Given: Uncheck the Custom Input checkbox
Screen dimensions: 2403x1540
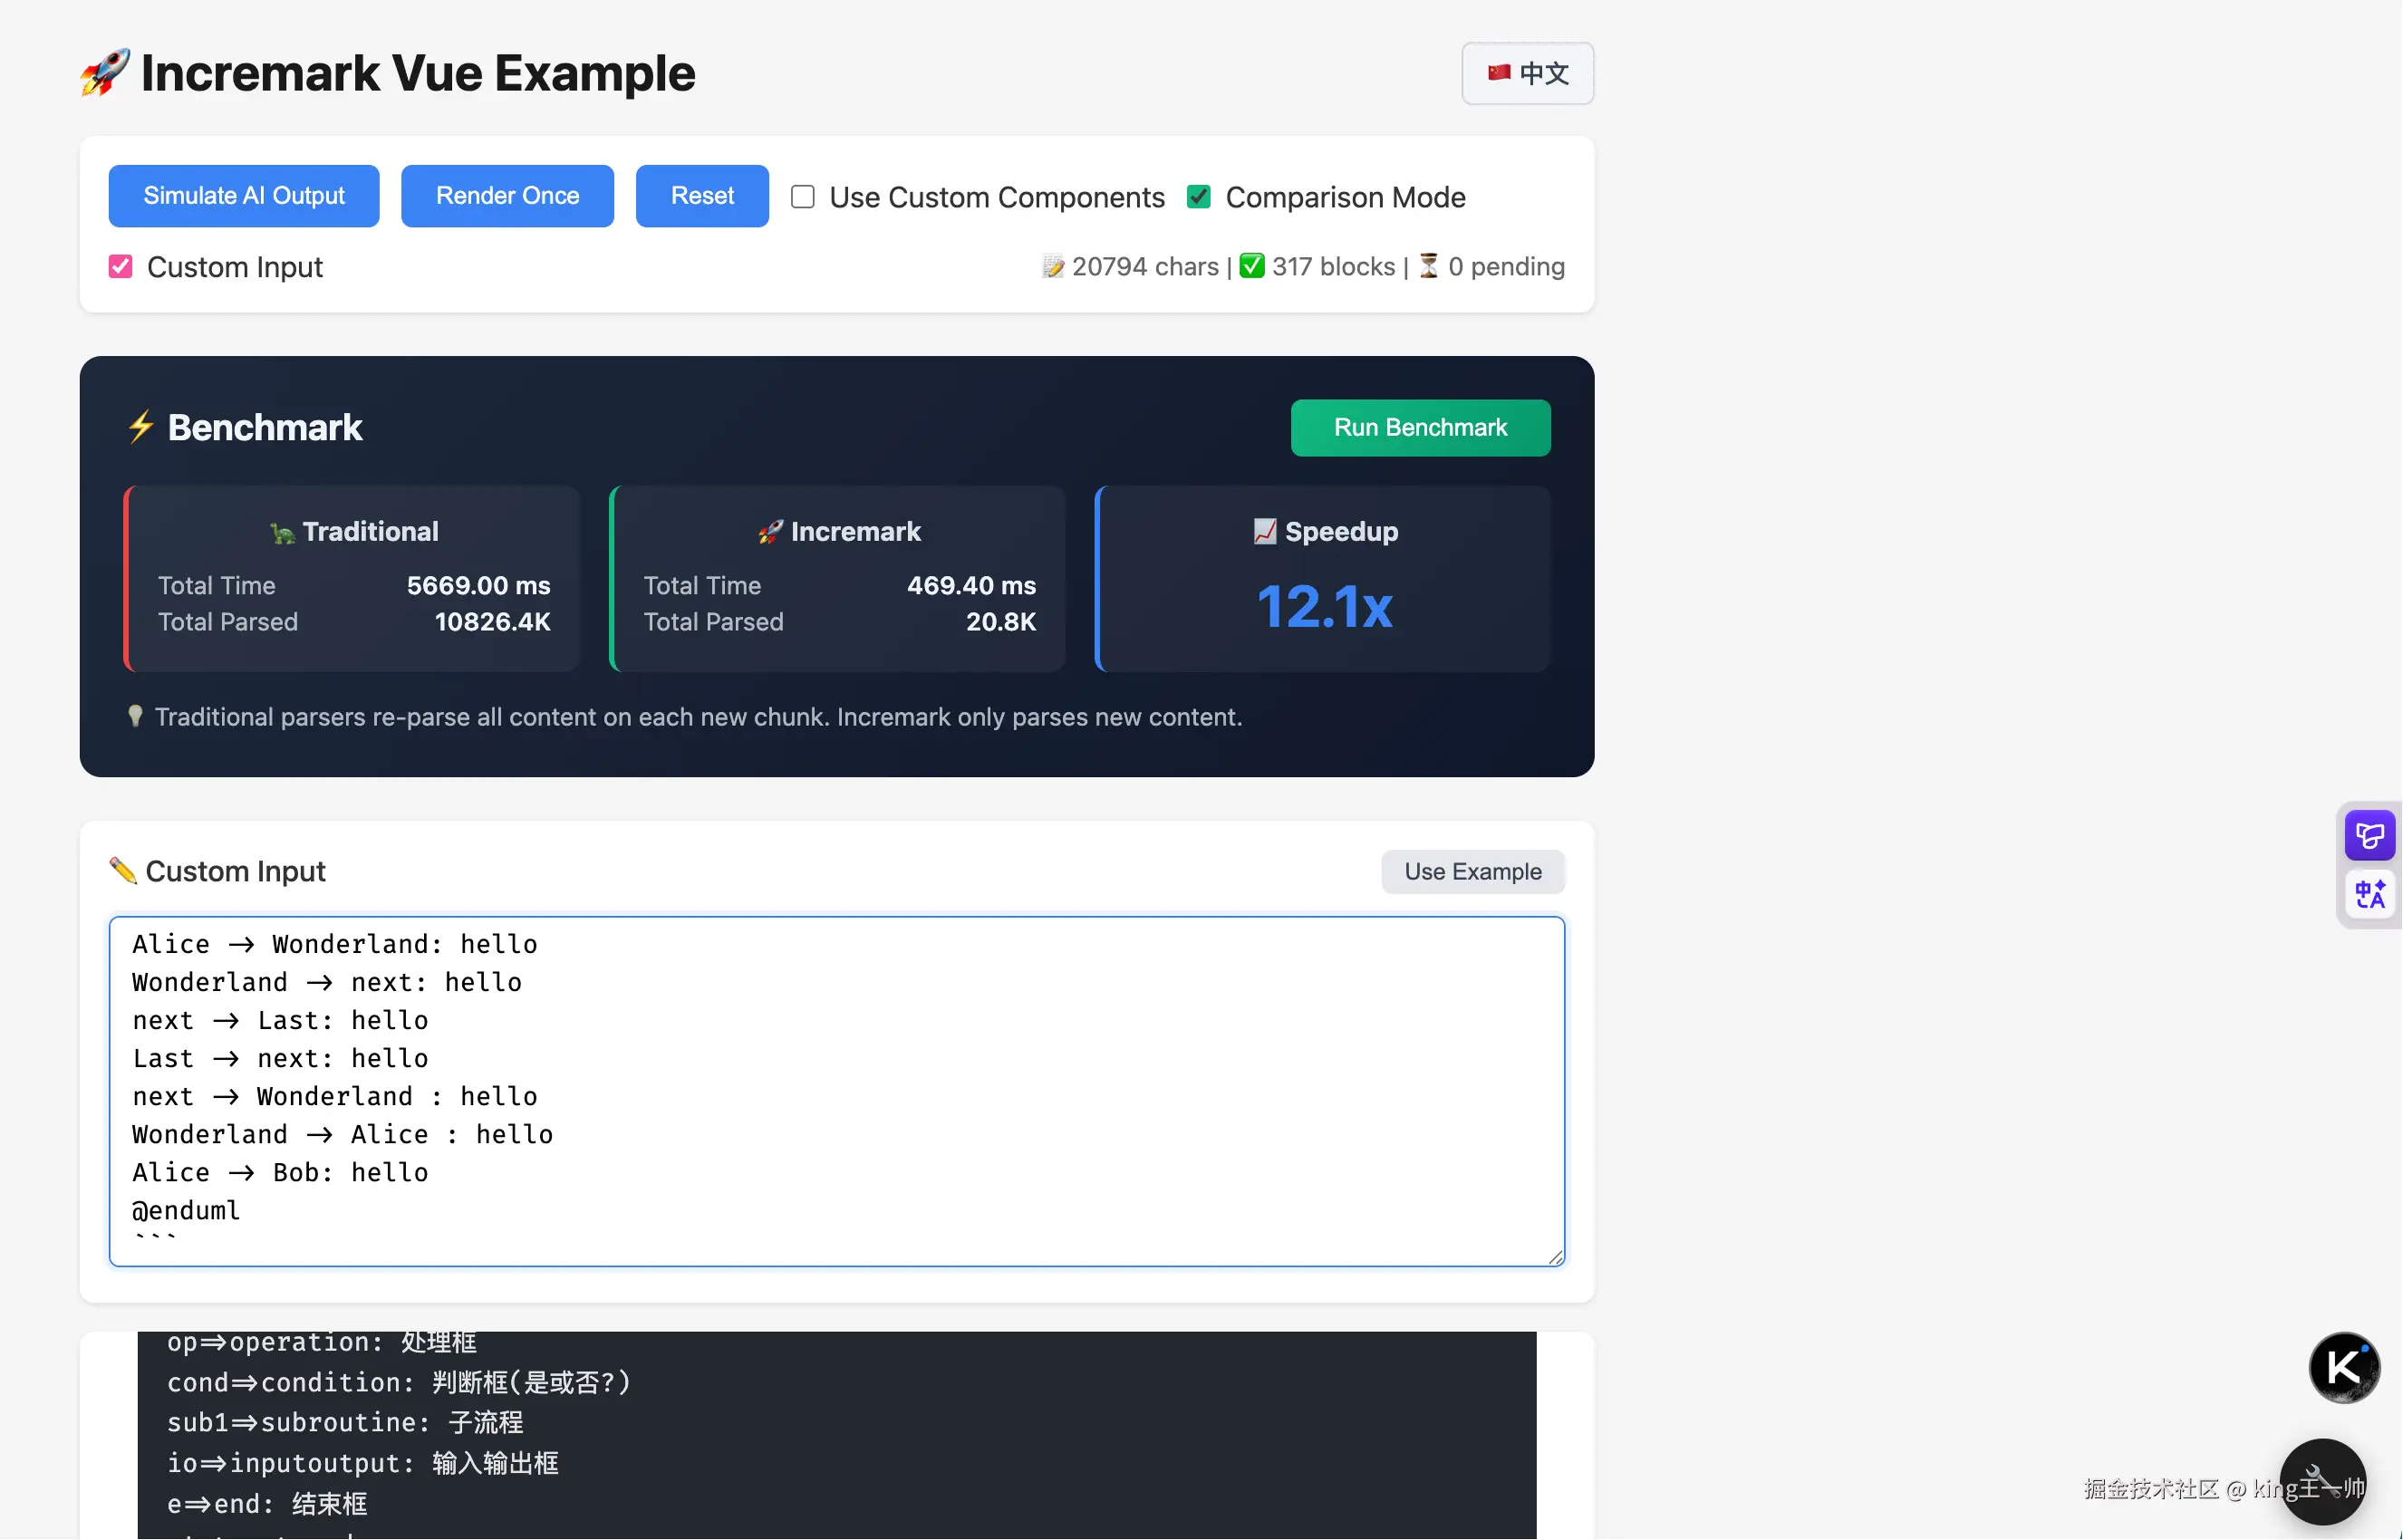Looking at the screenshot, I should pyautogui.click(x=120, y=267).
